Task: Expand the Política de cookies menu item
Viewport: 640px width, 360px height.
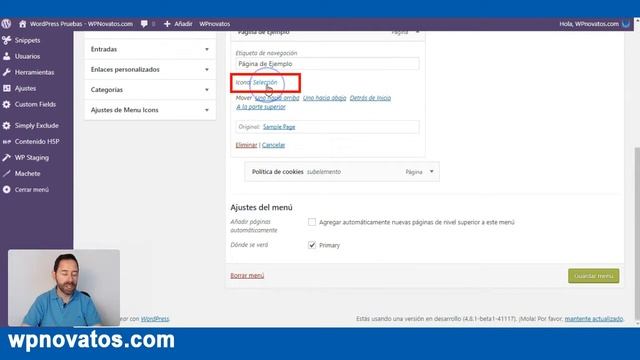Action: coord(431,171)
